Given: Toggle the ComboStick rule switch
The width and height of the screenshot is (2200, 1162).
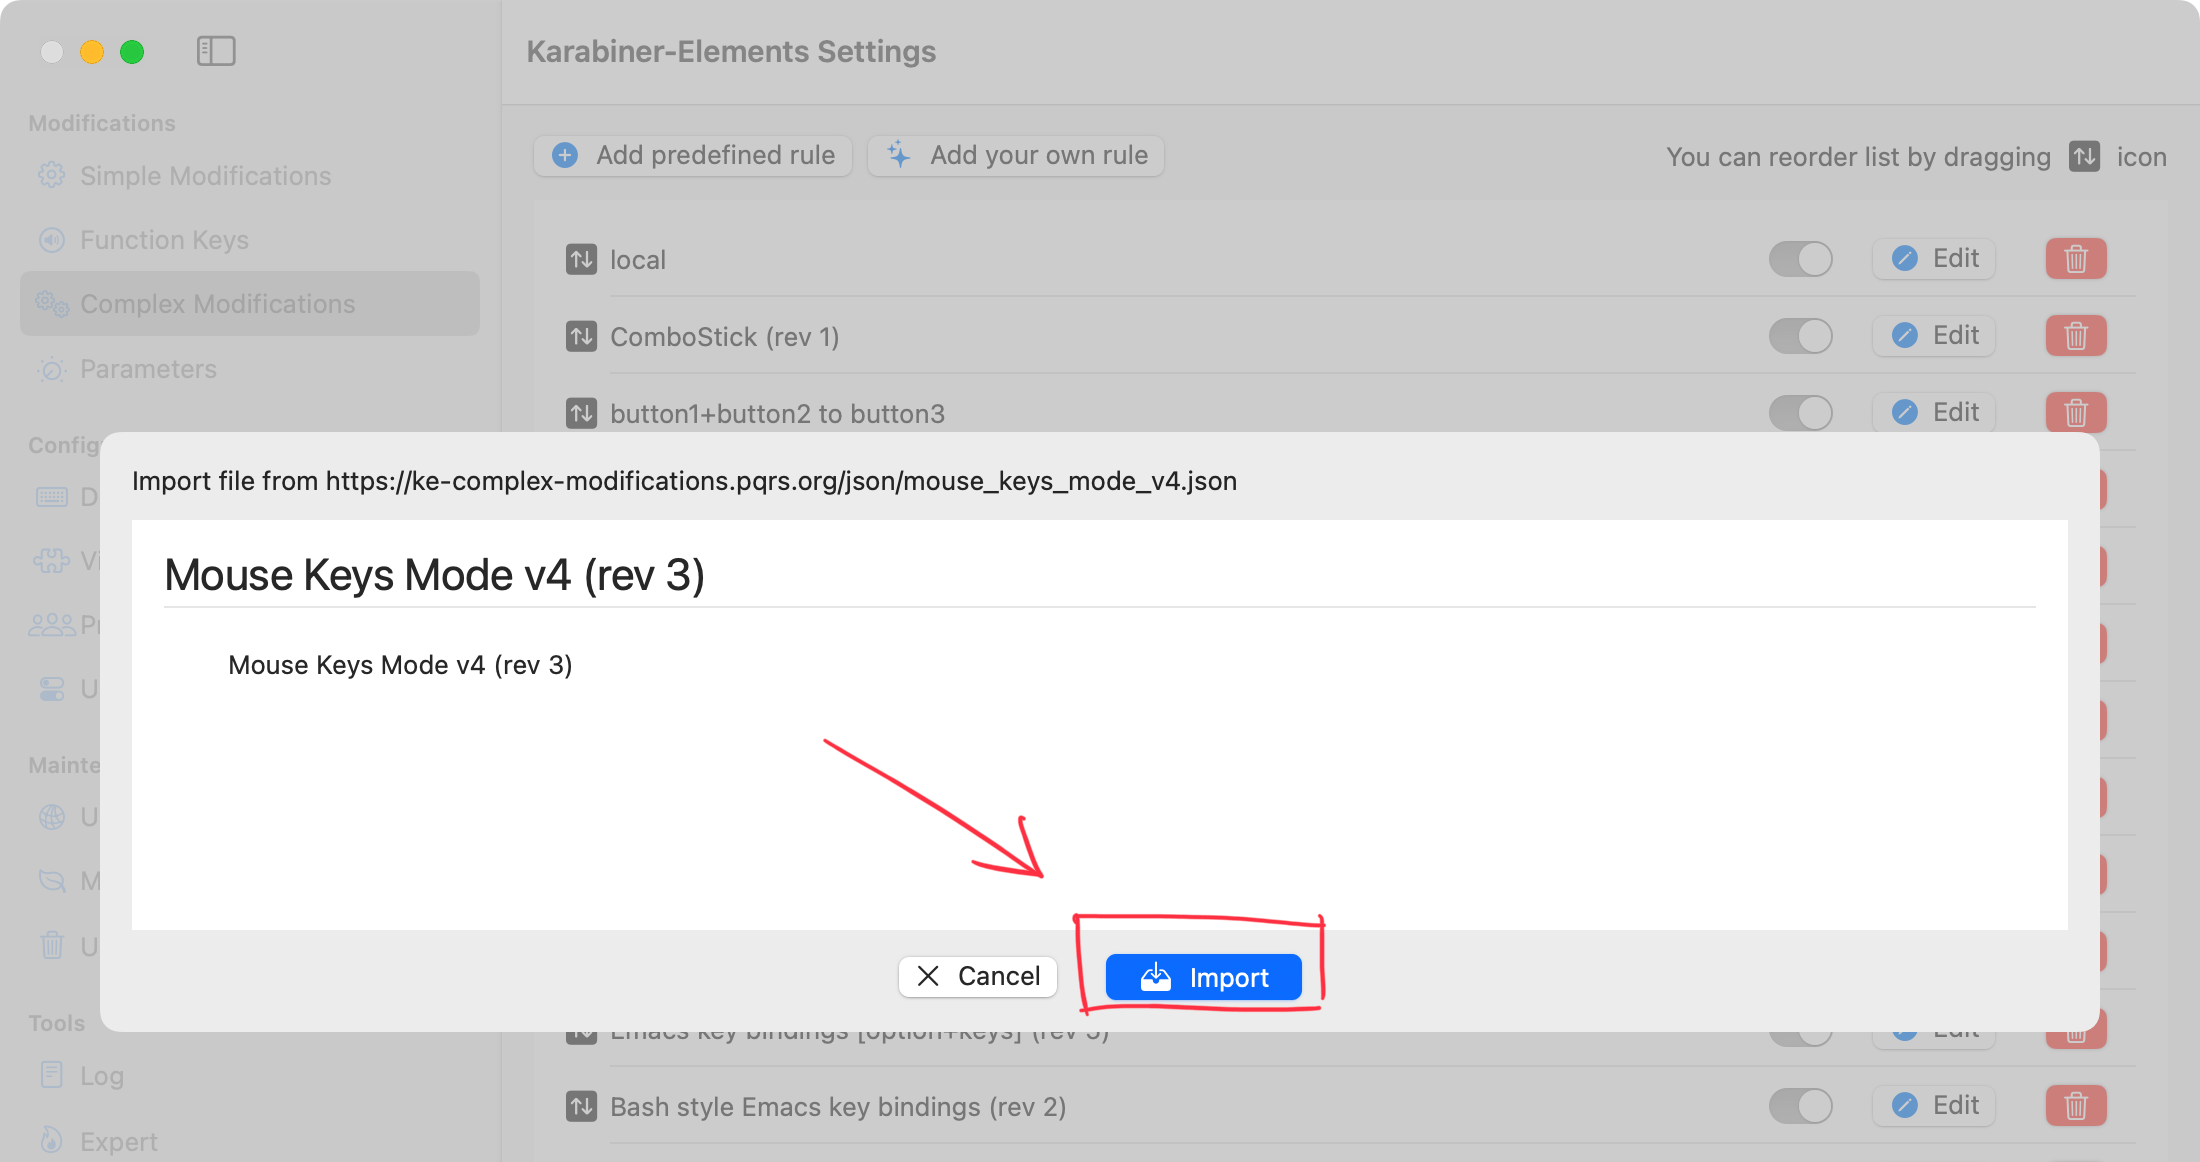Looking at the screenshot, I should tap(1801, 336).
